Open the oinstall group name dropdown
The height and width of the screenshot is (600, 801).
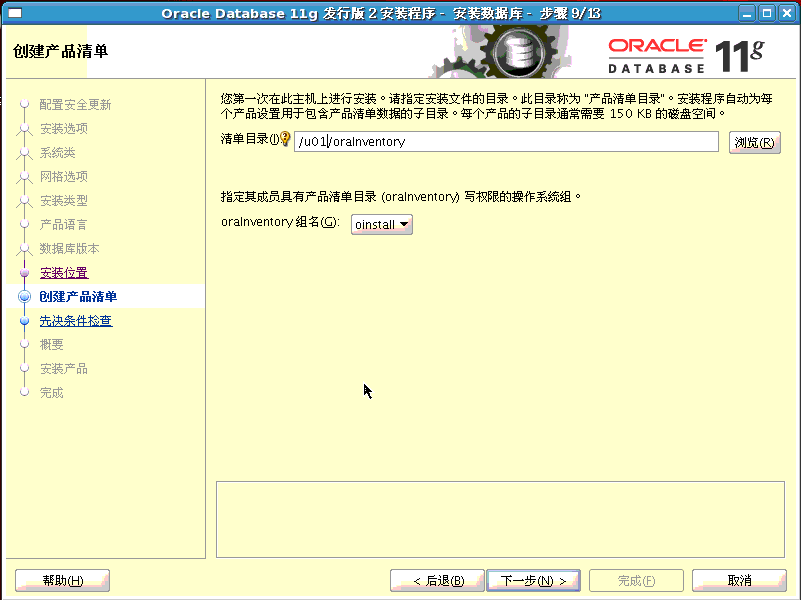(382, 225)
